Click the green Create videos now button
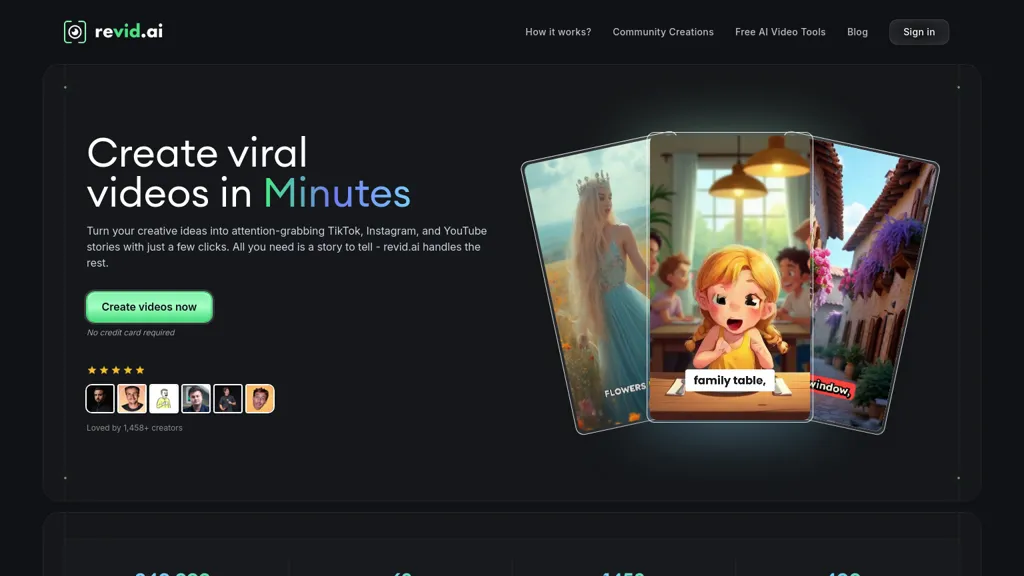1024x576 pixels. click(149, 307)
